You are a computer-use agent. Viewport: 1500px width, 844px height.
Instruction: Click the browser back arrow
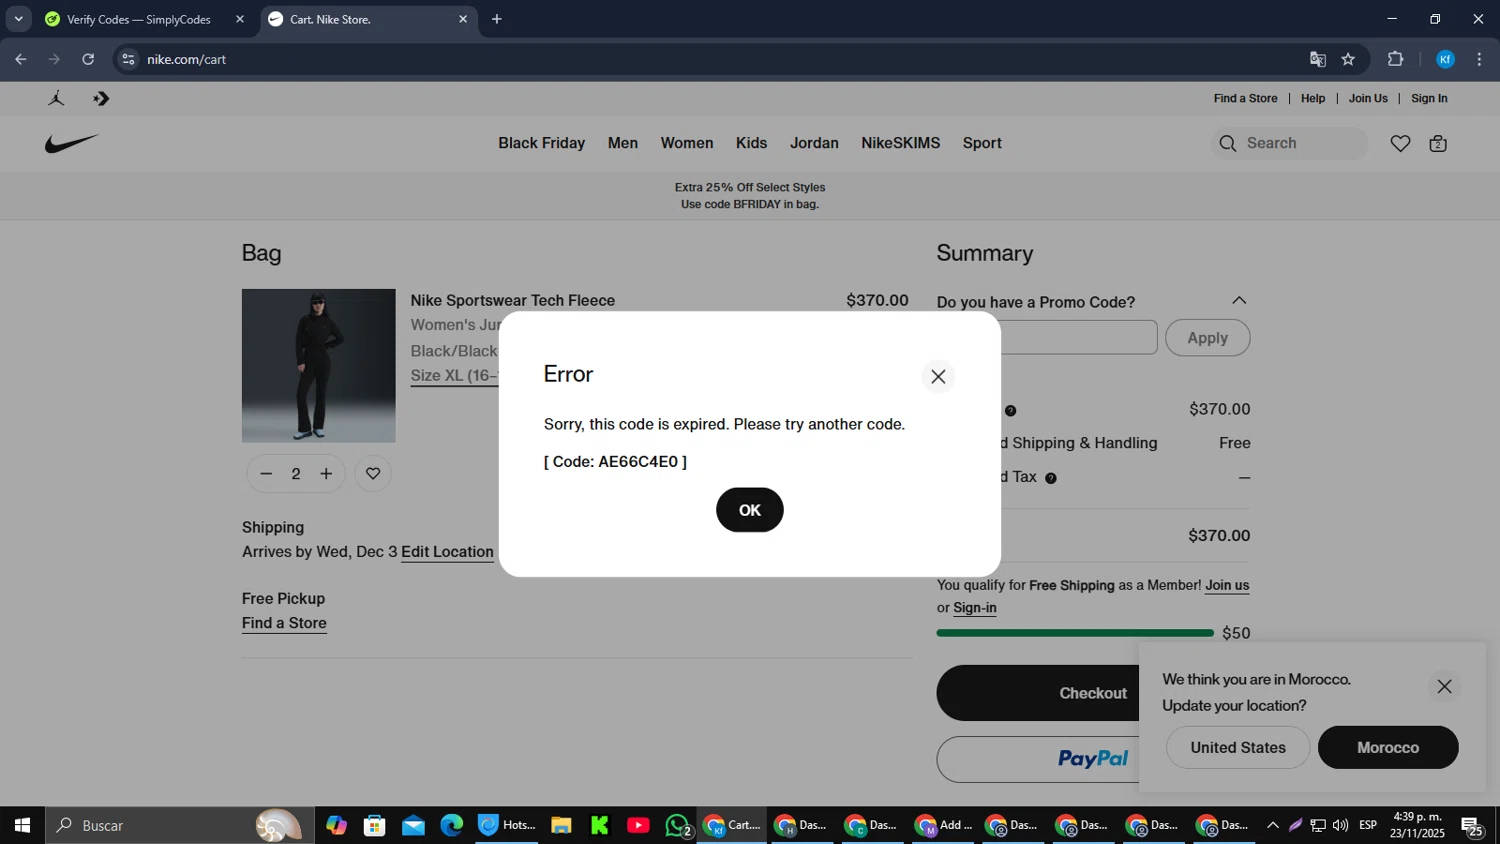pyautogui.click(x=21, y=59)
